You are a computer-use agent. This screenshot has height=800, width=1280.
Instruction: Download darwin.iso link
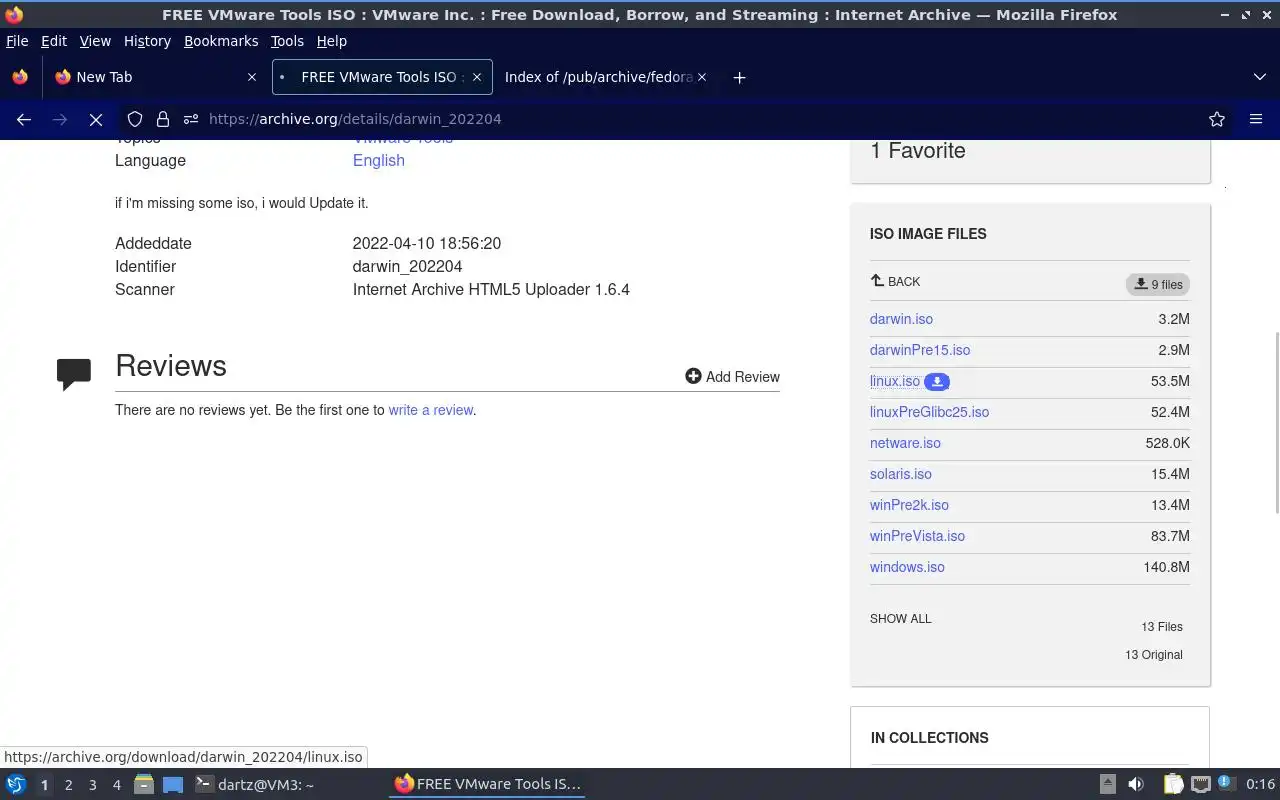[x=901, y=319]
